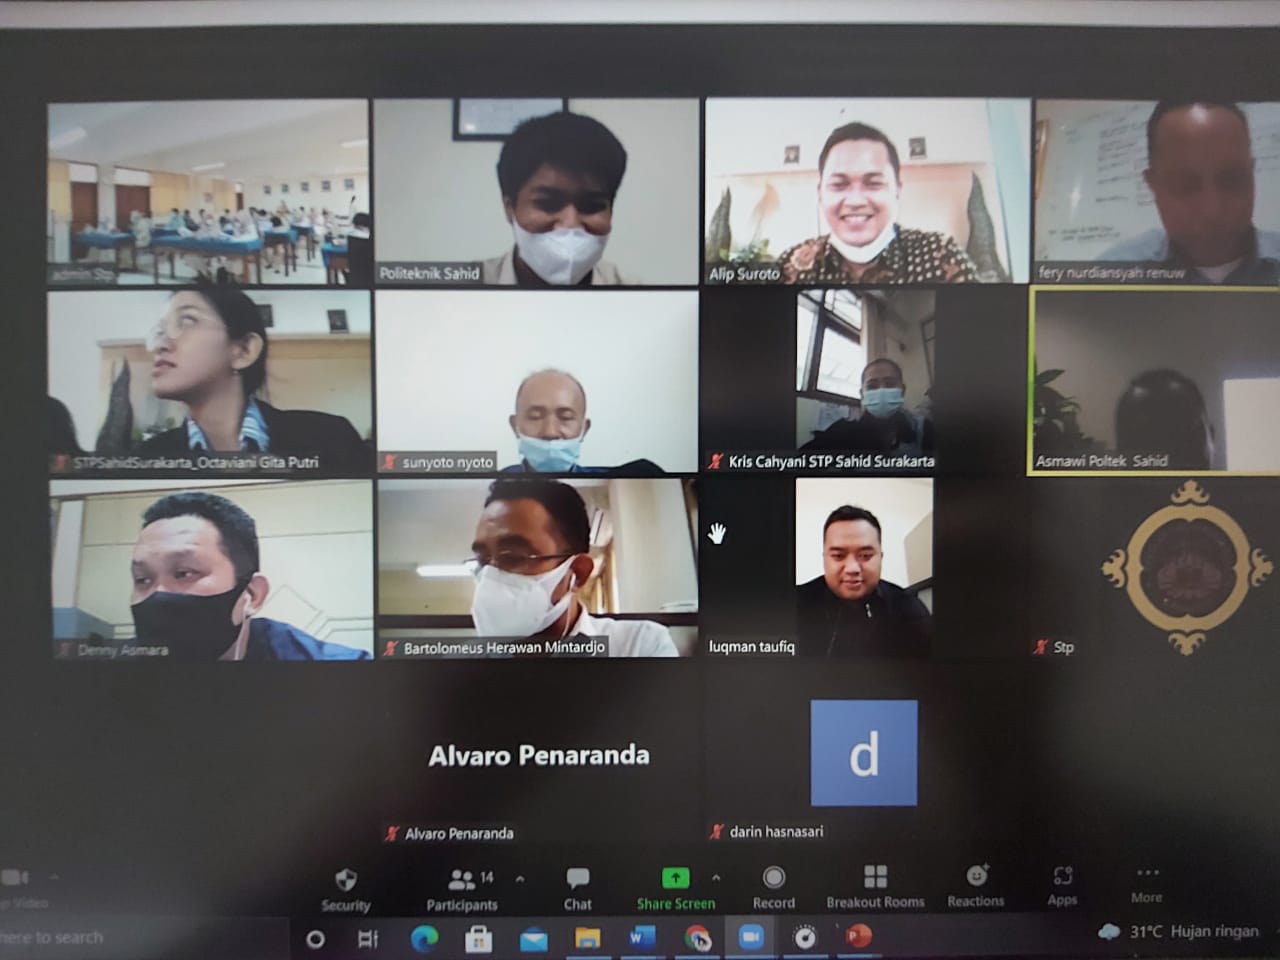Open Breakout Rooms
Screen dimensions: 1280x960
click(x=875, y=888)
